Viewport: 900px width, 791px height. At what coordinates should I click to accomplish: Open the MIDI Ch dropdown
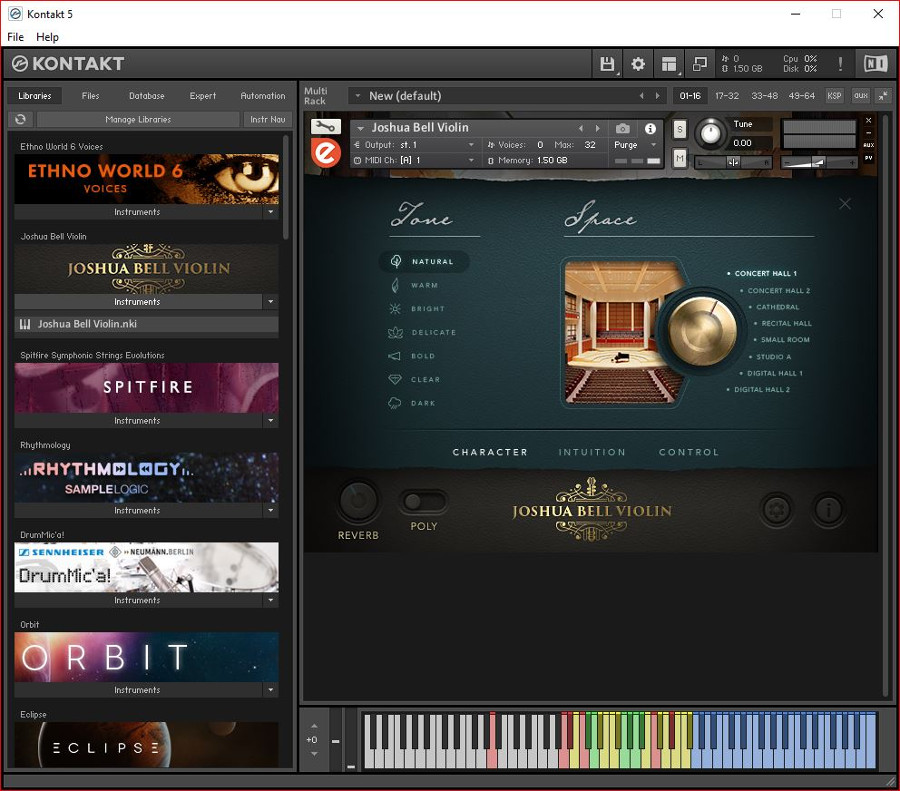(x=414, y=160)
